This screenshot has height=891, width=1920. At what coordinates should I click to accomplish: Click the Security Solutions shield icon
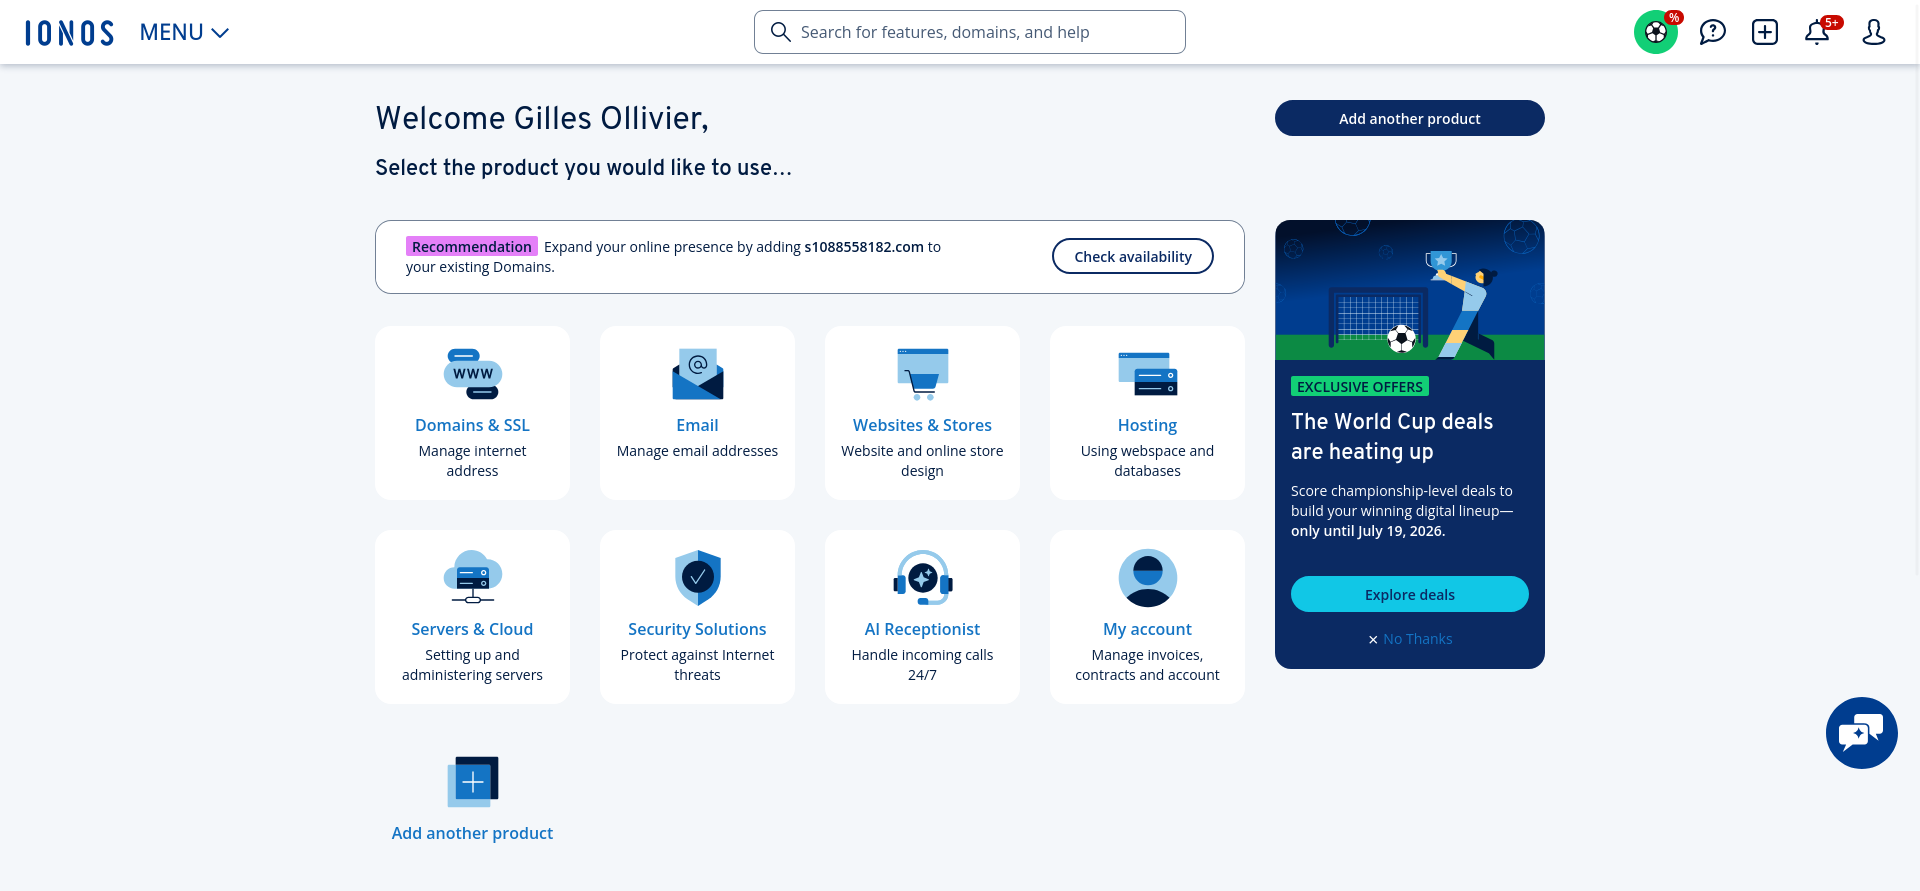tap(697, 577)
